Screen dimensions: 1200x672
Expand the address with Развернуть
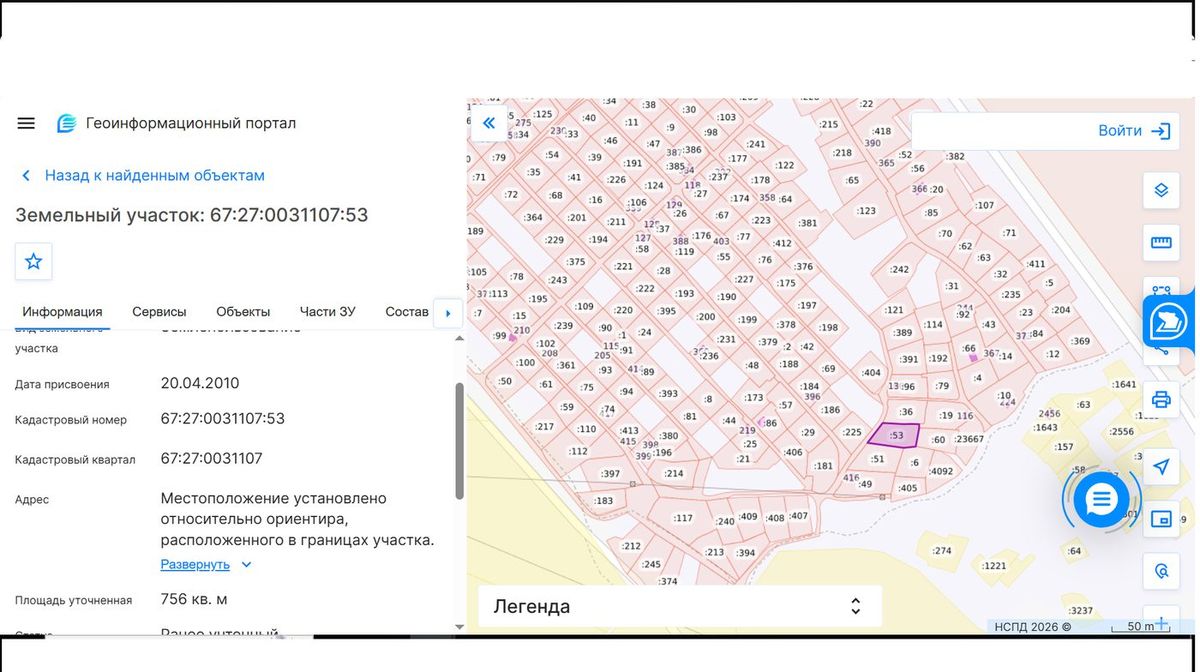[x=207, y=564]
